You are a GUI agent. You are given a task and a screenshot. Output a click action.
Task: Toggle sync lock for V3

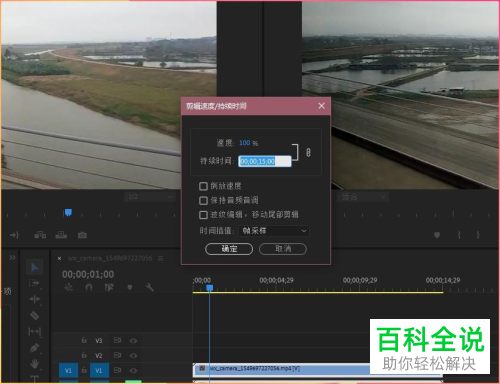point(117,340)
